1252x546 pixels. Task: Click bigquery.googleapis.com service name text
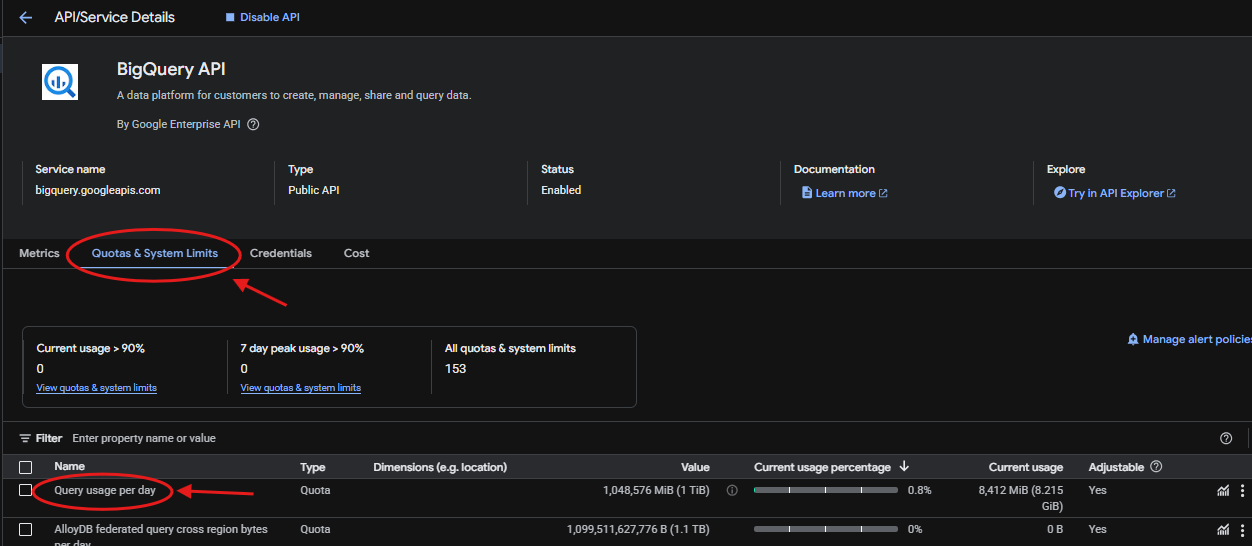tap(98, 189)
